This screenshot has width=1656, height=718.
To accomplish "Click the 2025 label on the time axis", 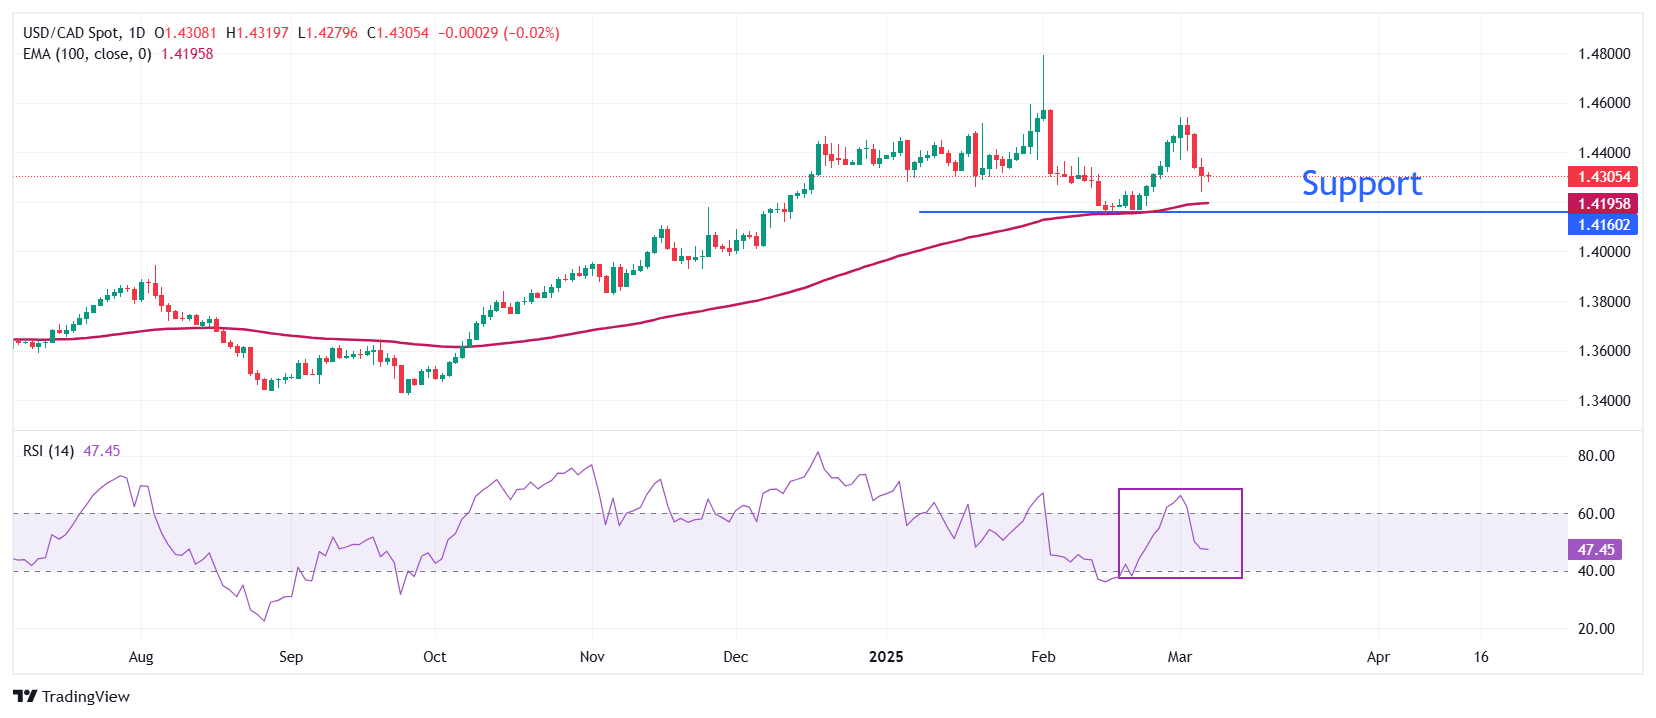I will (886, 657).
